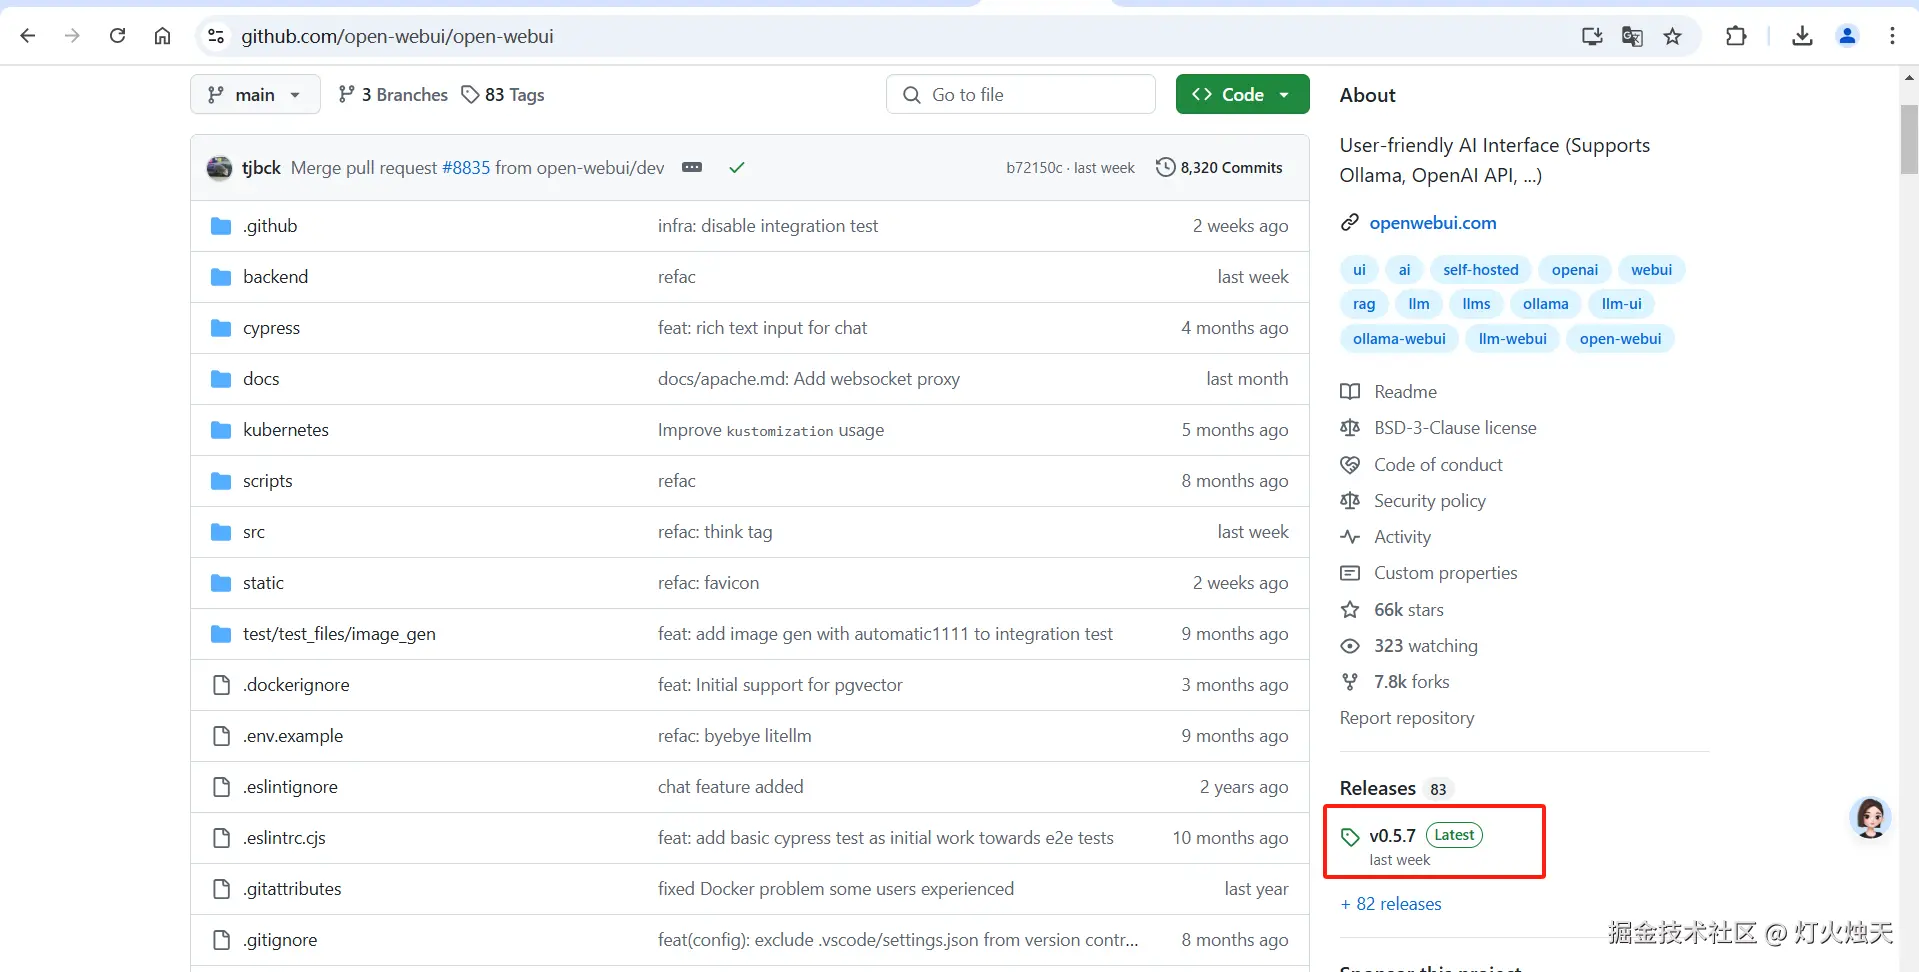The height and width of the screenshot is (972, 1919).
Task: Translate this page icon
Action: tap(1632, 36)
